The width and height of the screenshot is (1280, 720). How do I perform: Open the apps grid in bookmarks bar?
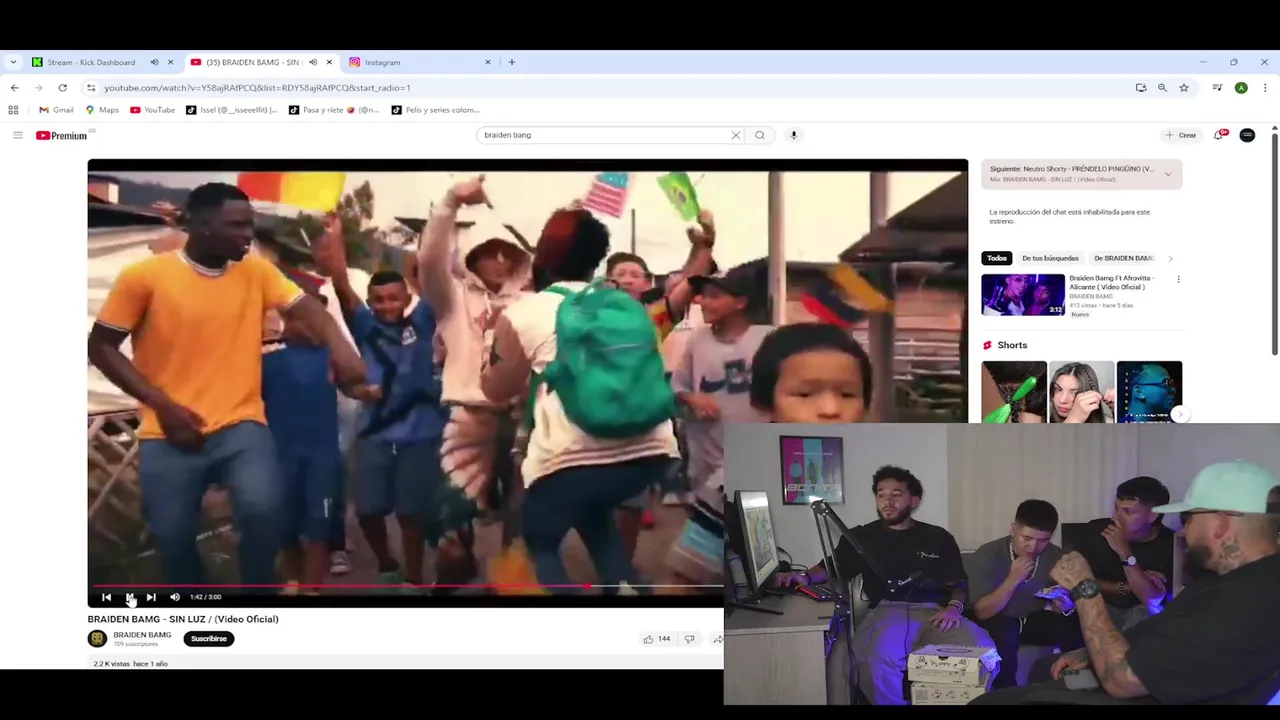tap(13, 110)
